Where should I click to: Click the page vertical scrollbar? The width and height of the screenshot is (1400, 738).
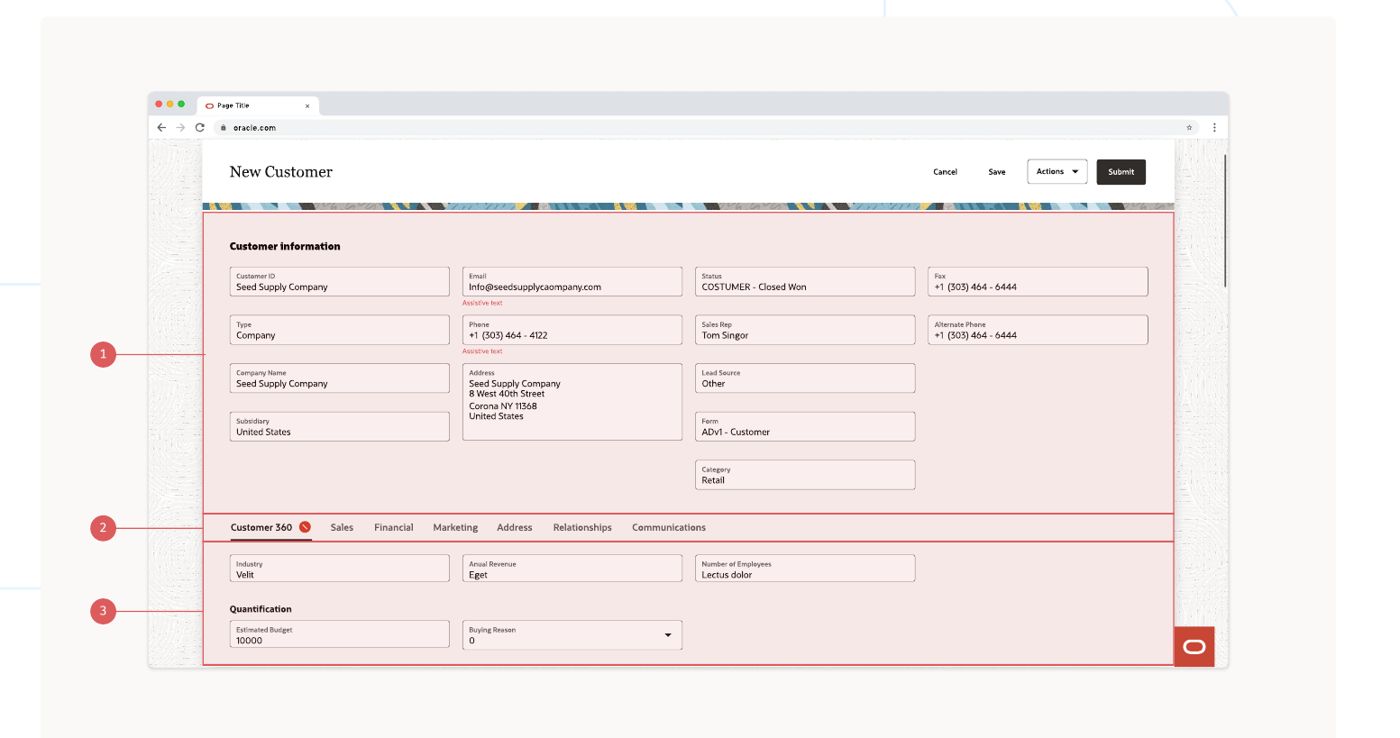tap(1225, 220)
